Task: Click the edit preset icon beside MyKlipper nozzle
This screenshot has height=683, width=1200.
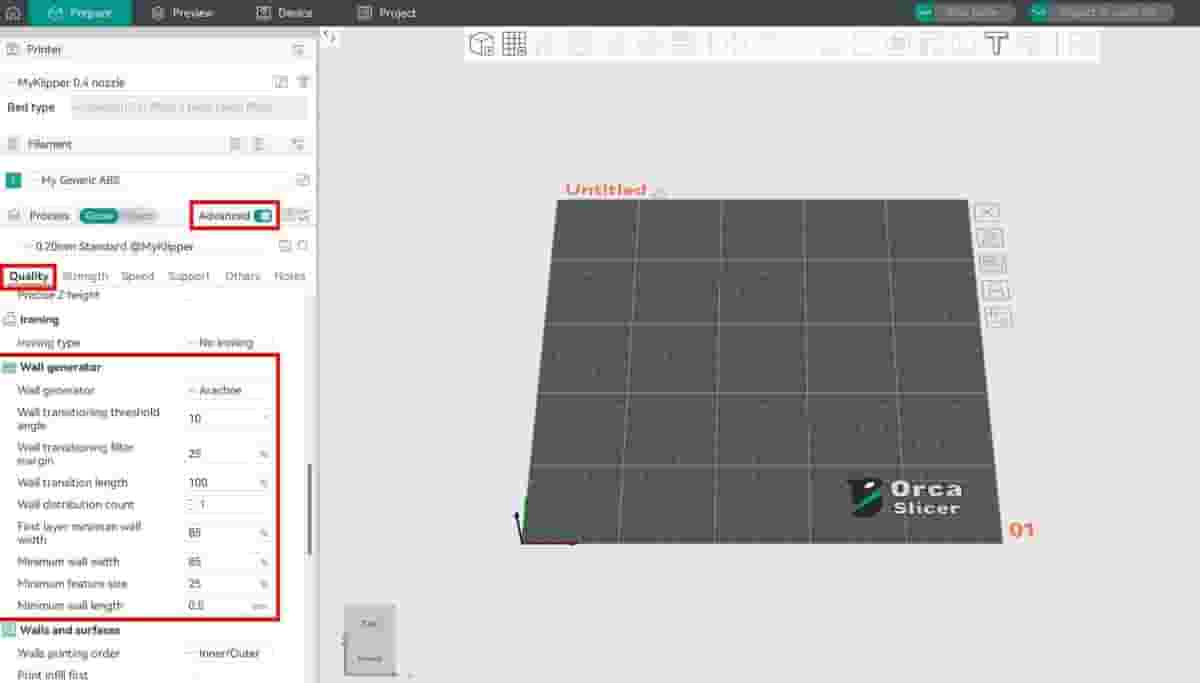Action: click(x=281, y=82)
